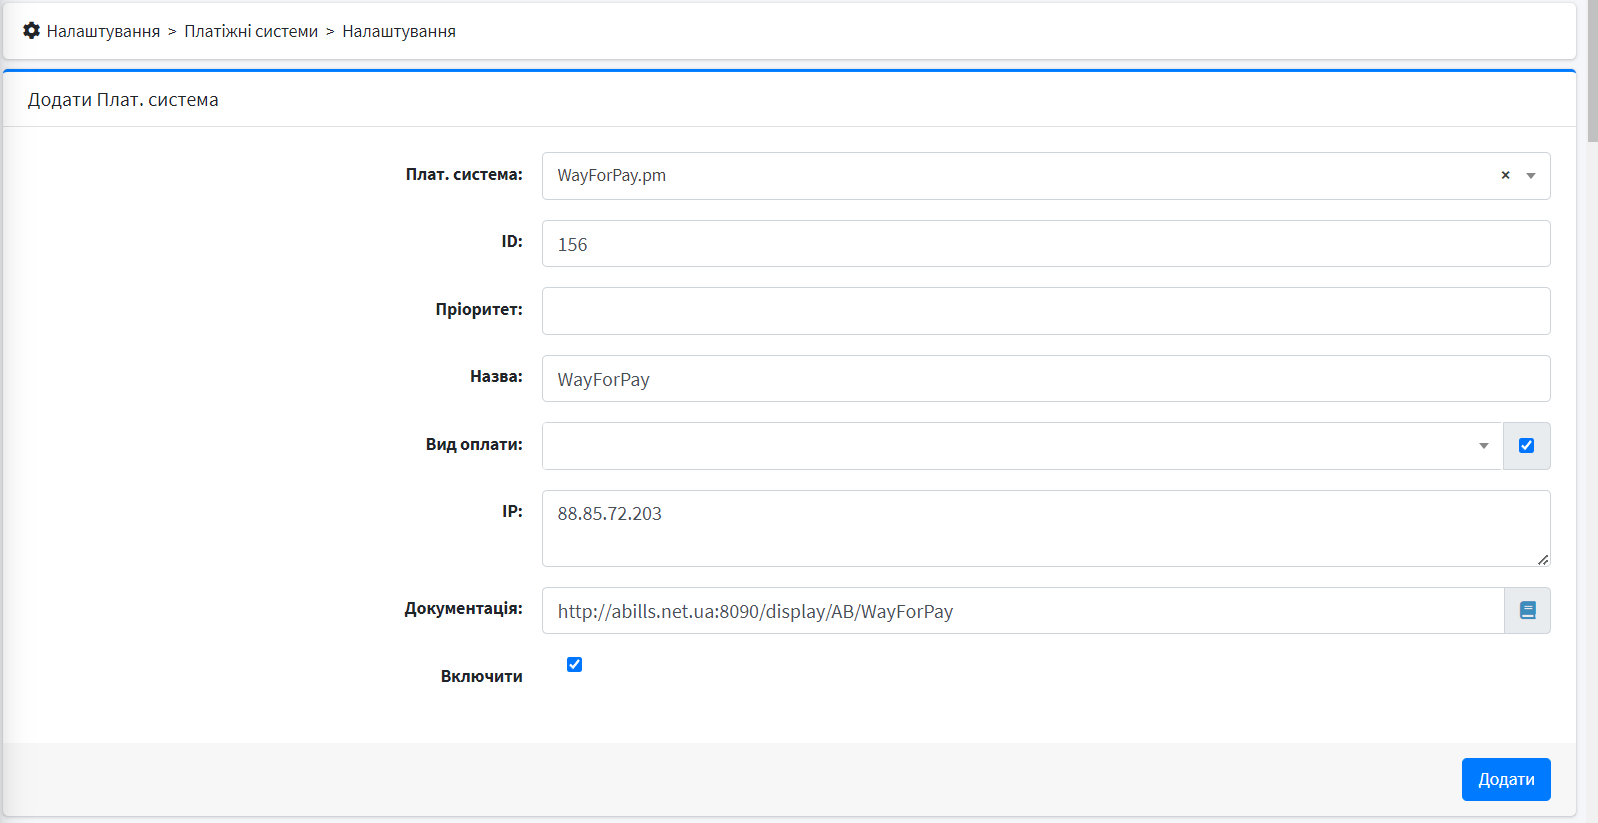Image resolution: width=1598 pixels, height=823 pixels.
Task: Open the documentation book icon
Action: pos(1527,610)
